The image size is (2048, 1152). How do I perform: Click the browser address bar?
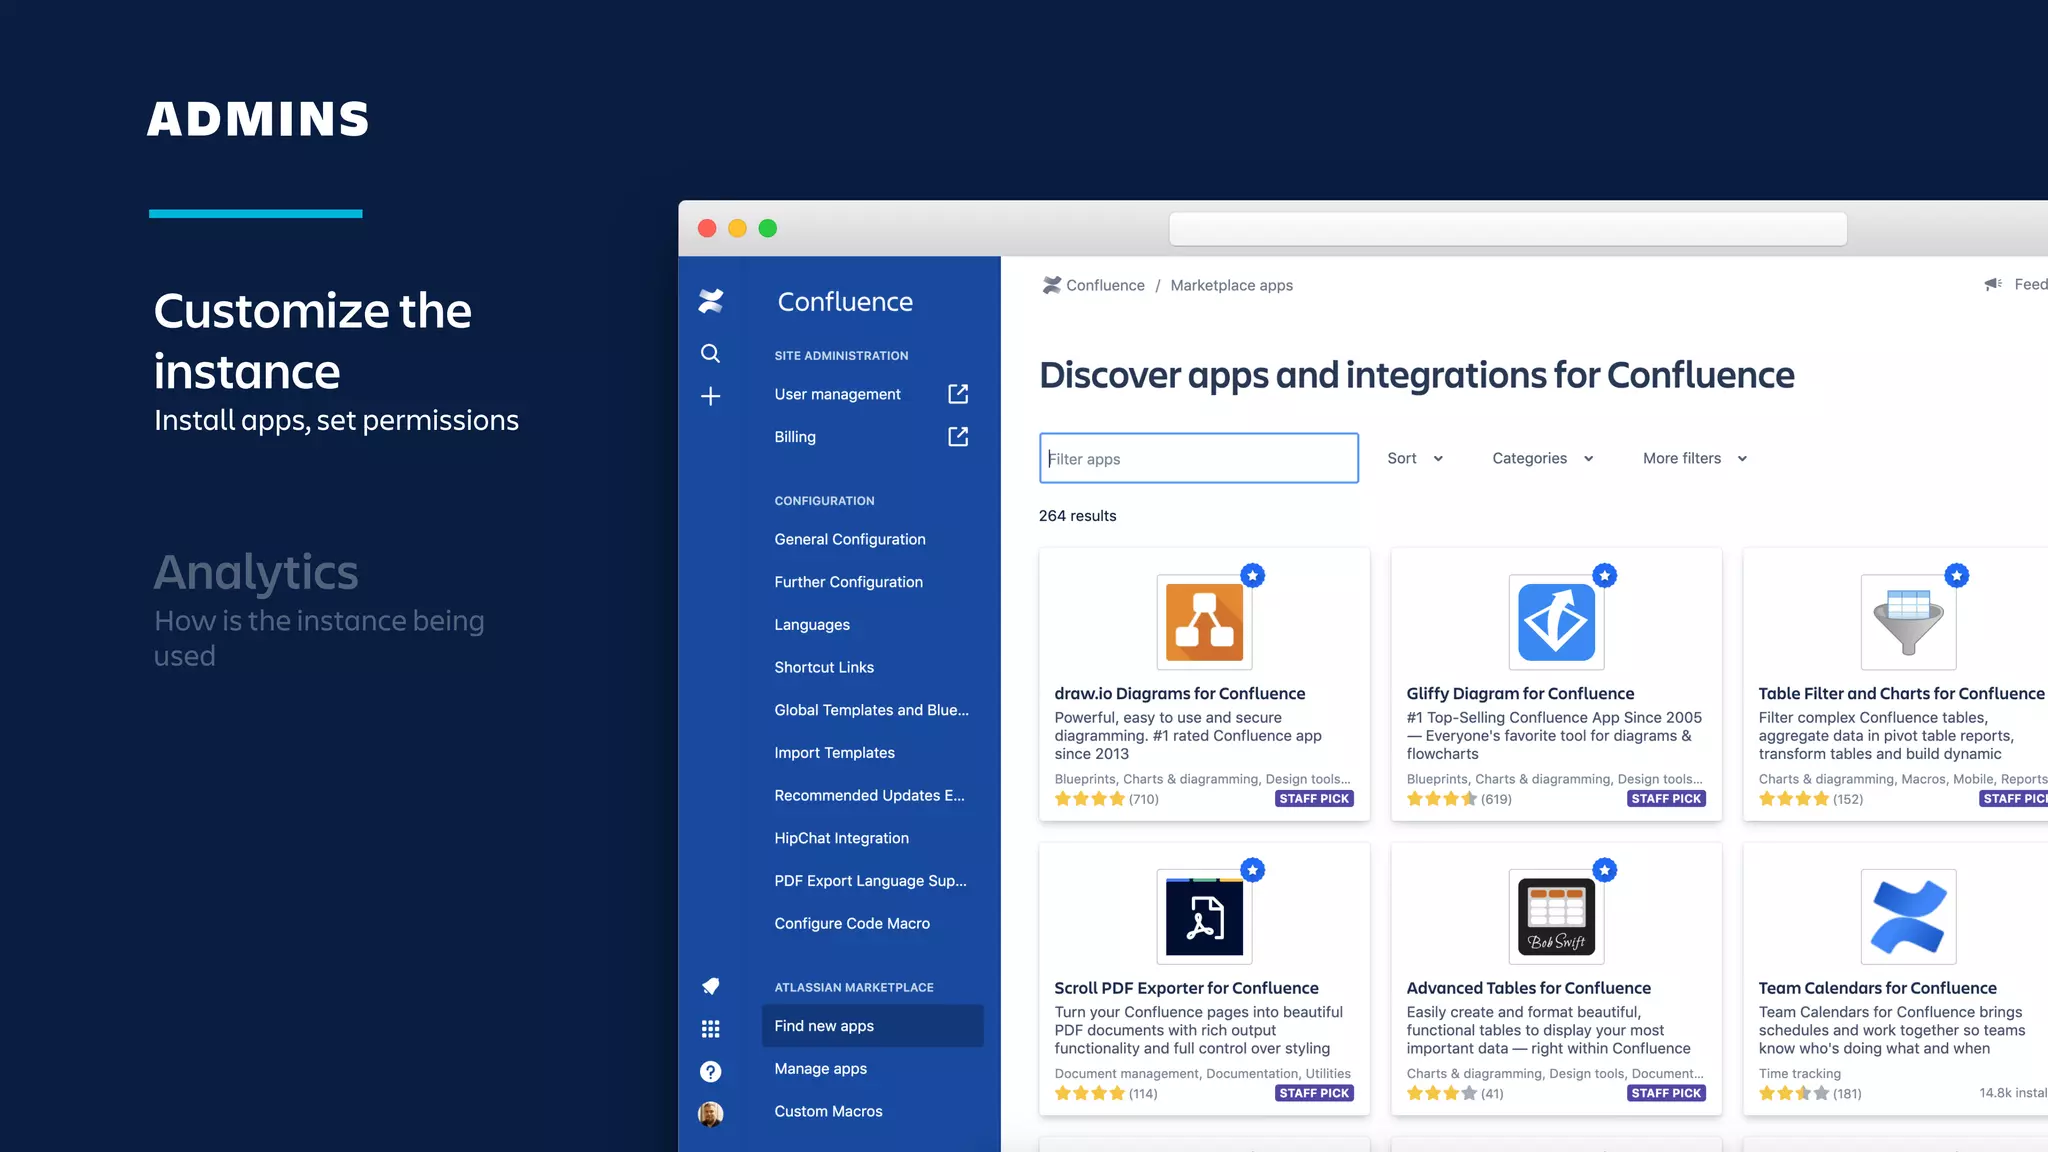point(1507,229)
